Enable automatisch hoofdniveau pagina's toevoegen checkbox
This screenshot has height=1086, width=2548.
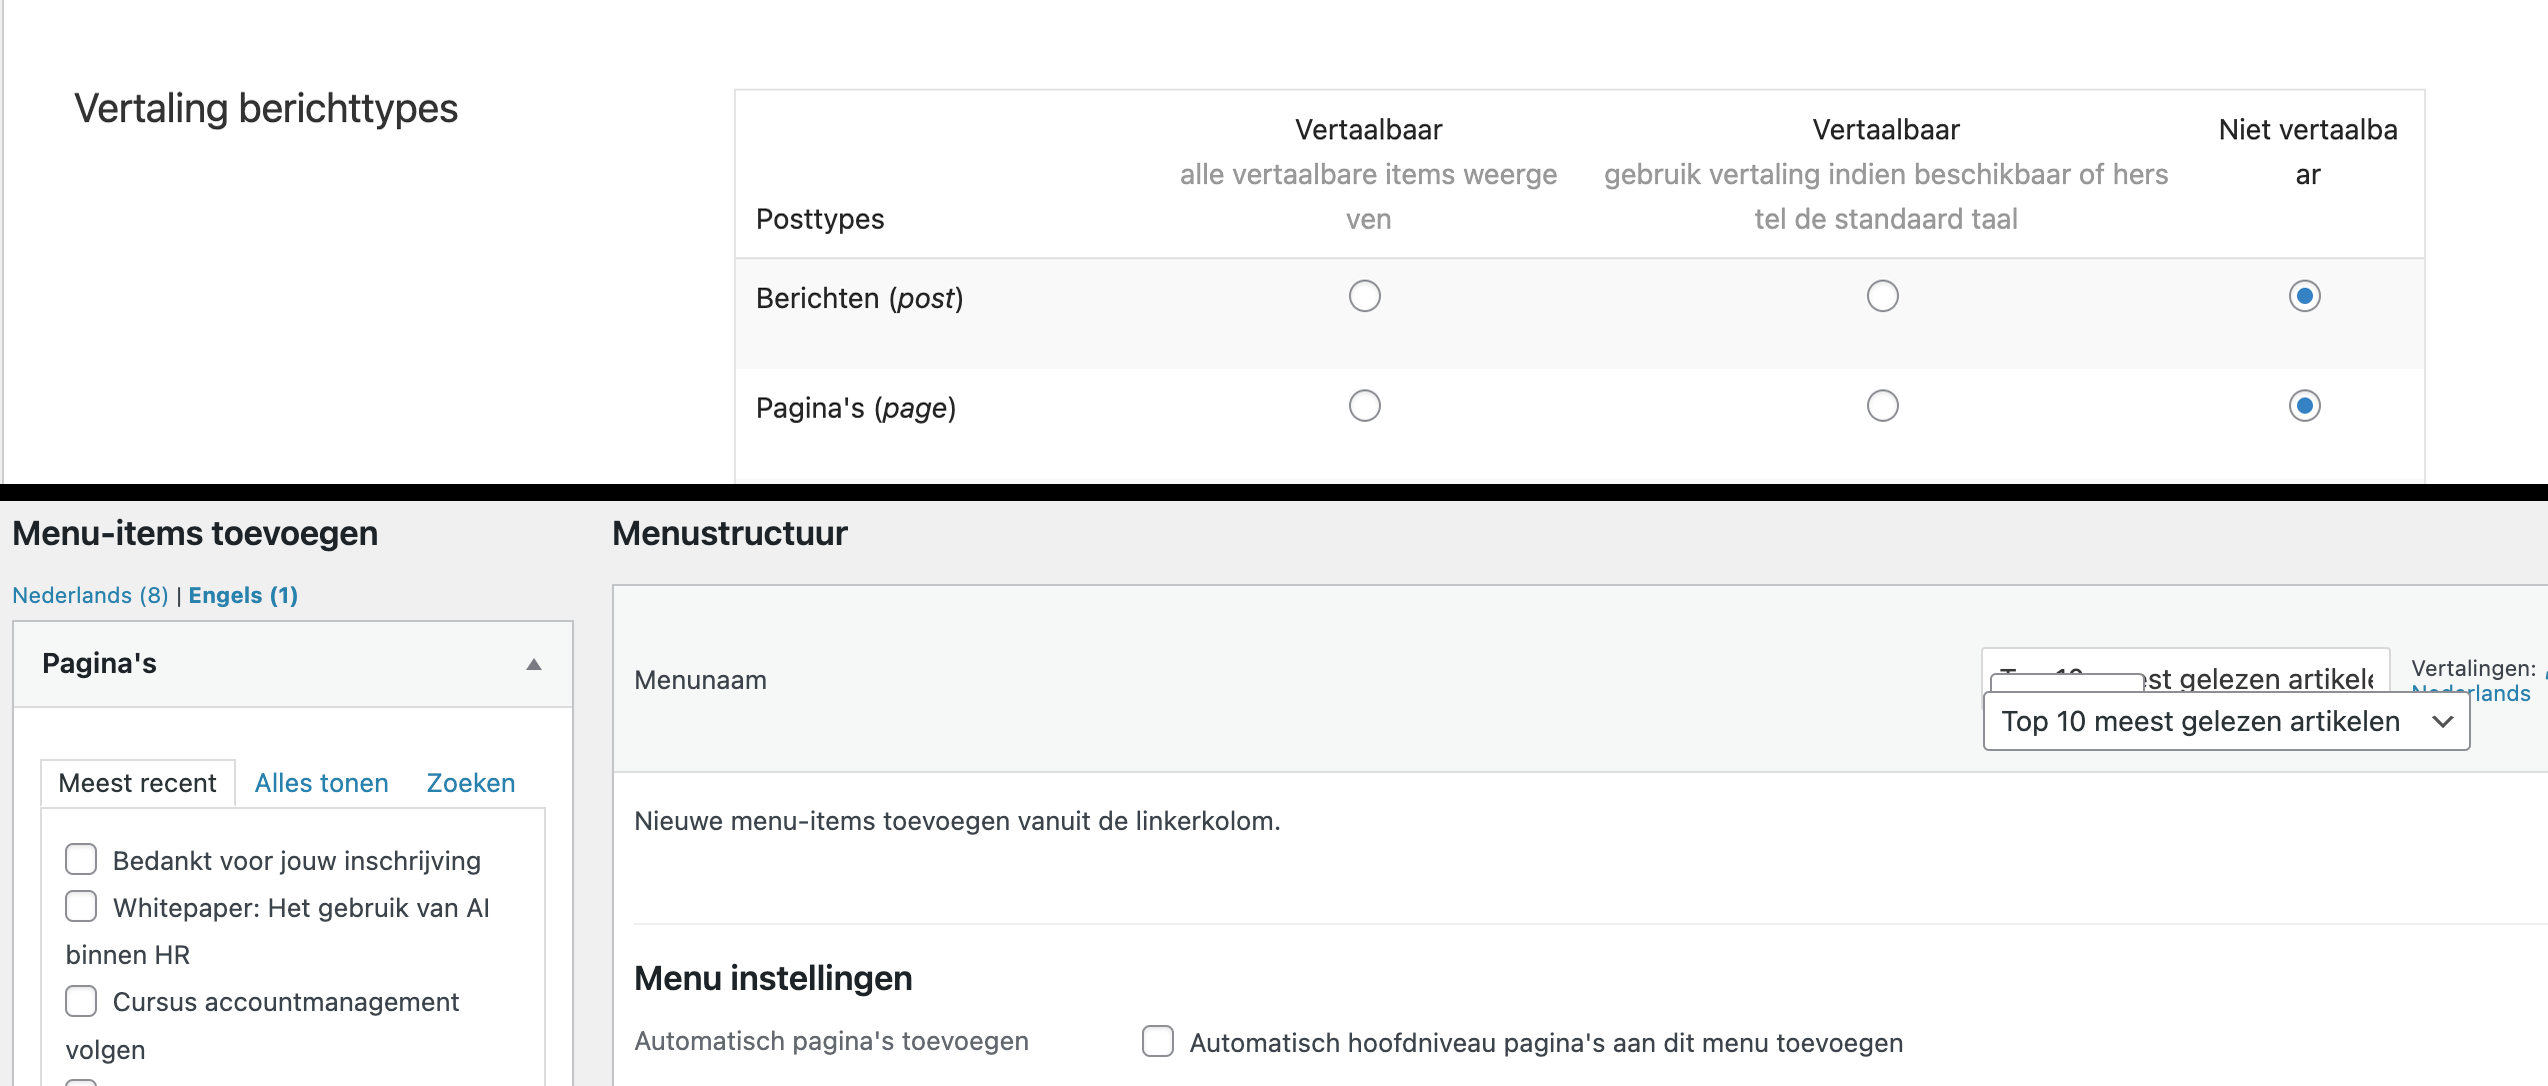tap(1158, 1041)
